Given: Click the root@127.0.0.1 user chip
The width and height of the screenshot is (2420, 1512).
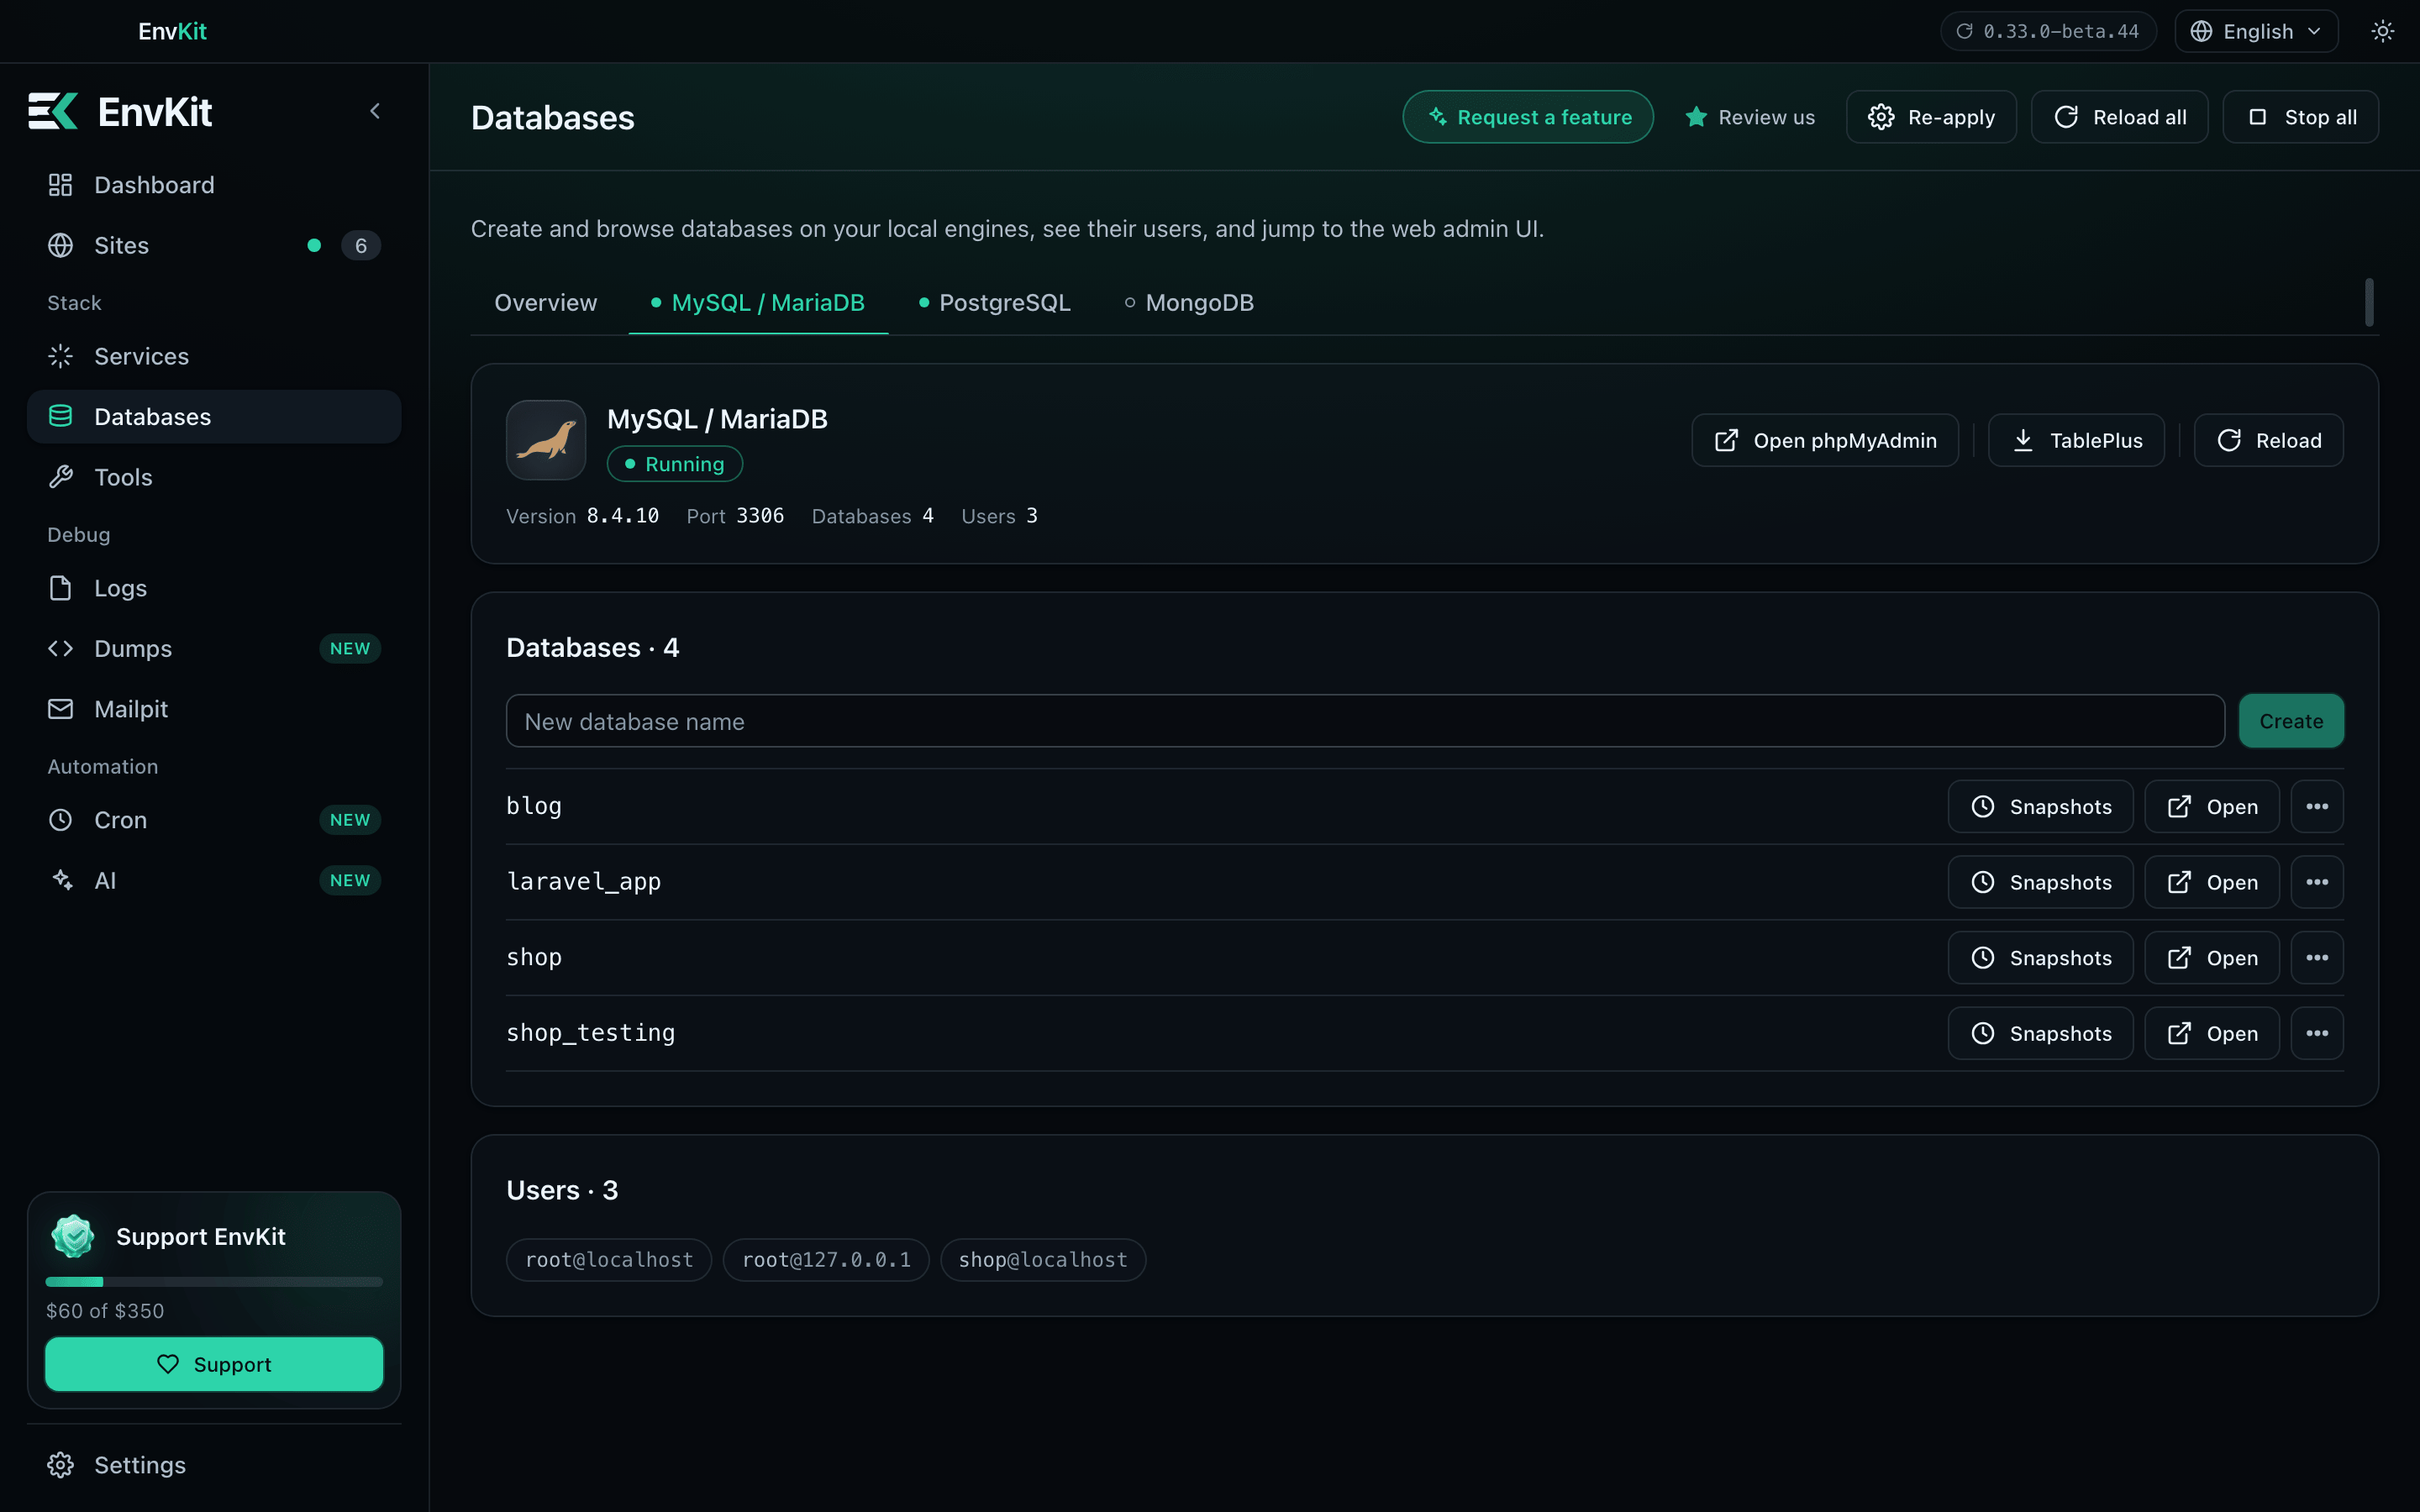Looking at the screenshot, I should click(826, 1260).
